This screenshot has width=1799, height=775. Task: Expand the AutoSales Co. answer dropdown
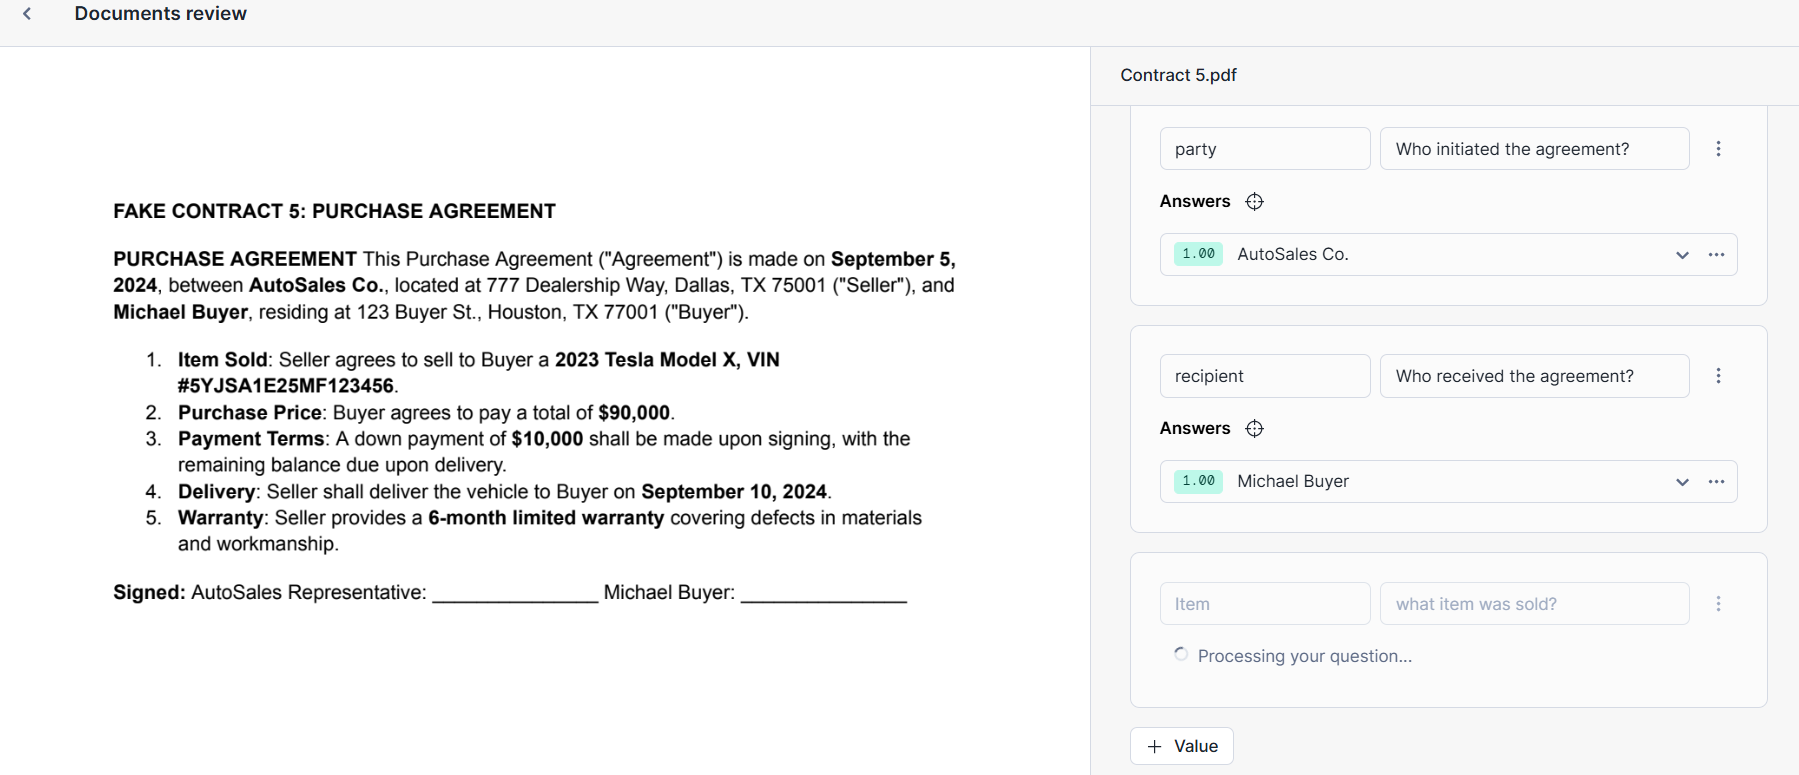[x=1682, y=255]
